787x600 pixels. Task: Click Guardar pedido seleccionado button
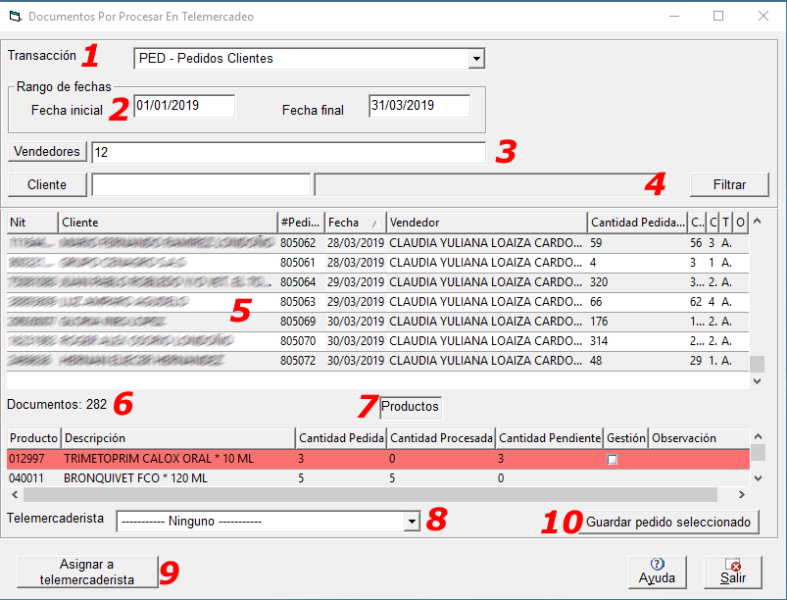668,522
